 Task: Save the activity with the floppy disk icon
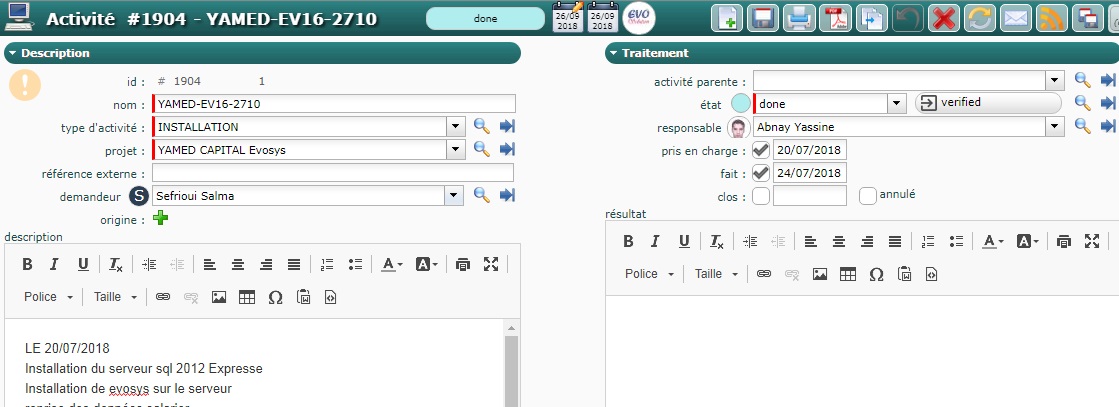763,19
